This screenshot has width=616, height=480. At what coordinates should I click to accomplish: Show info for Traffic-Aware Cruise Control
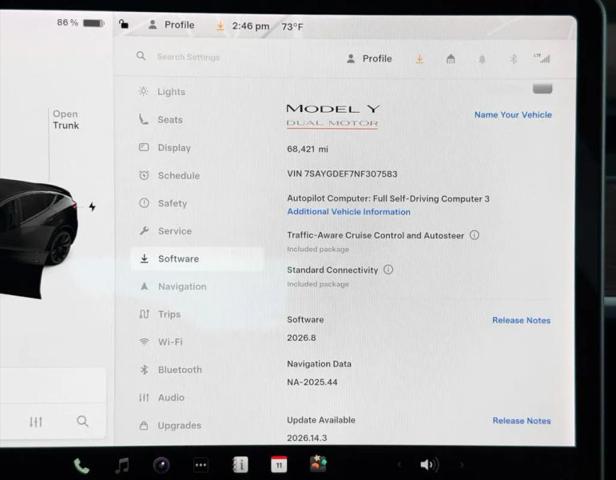(x=475, y=235)
